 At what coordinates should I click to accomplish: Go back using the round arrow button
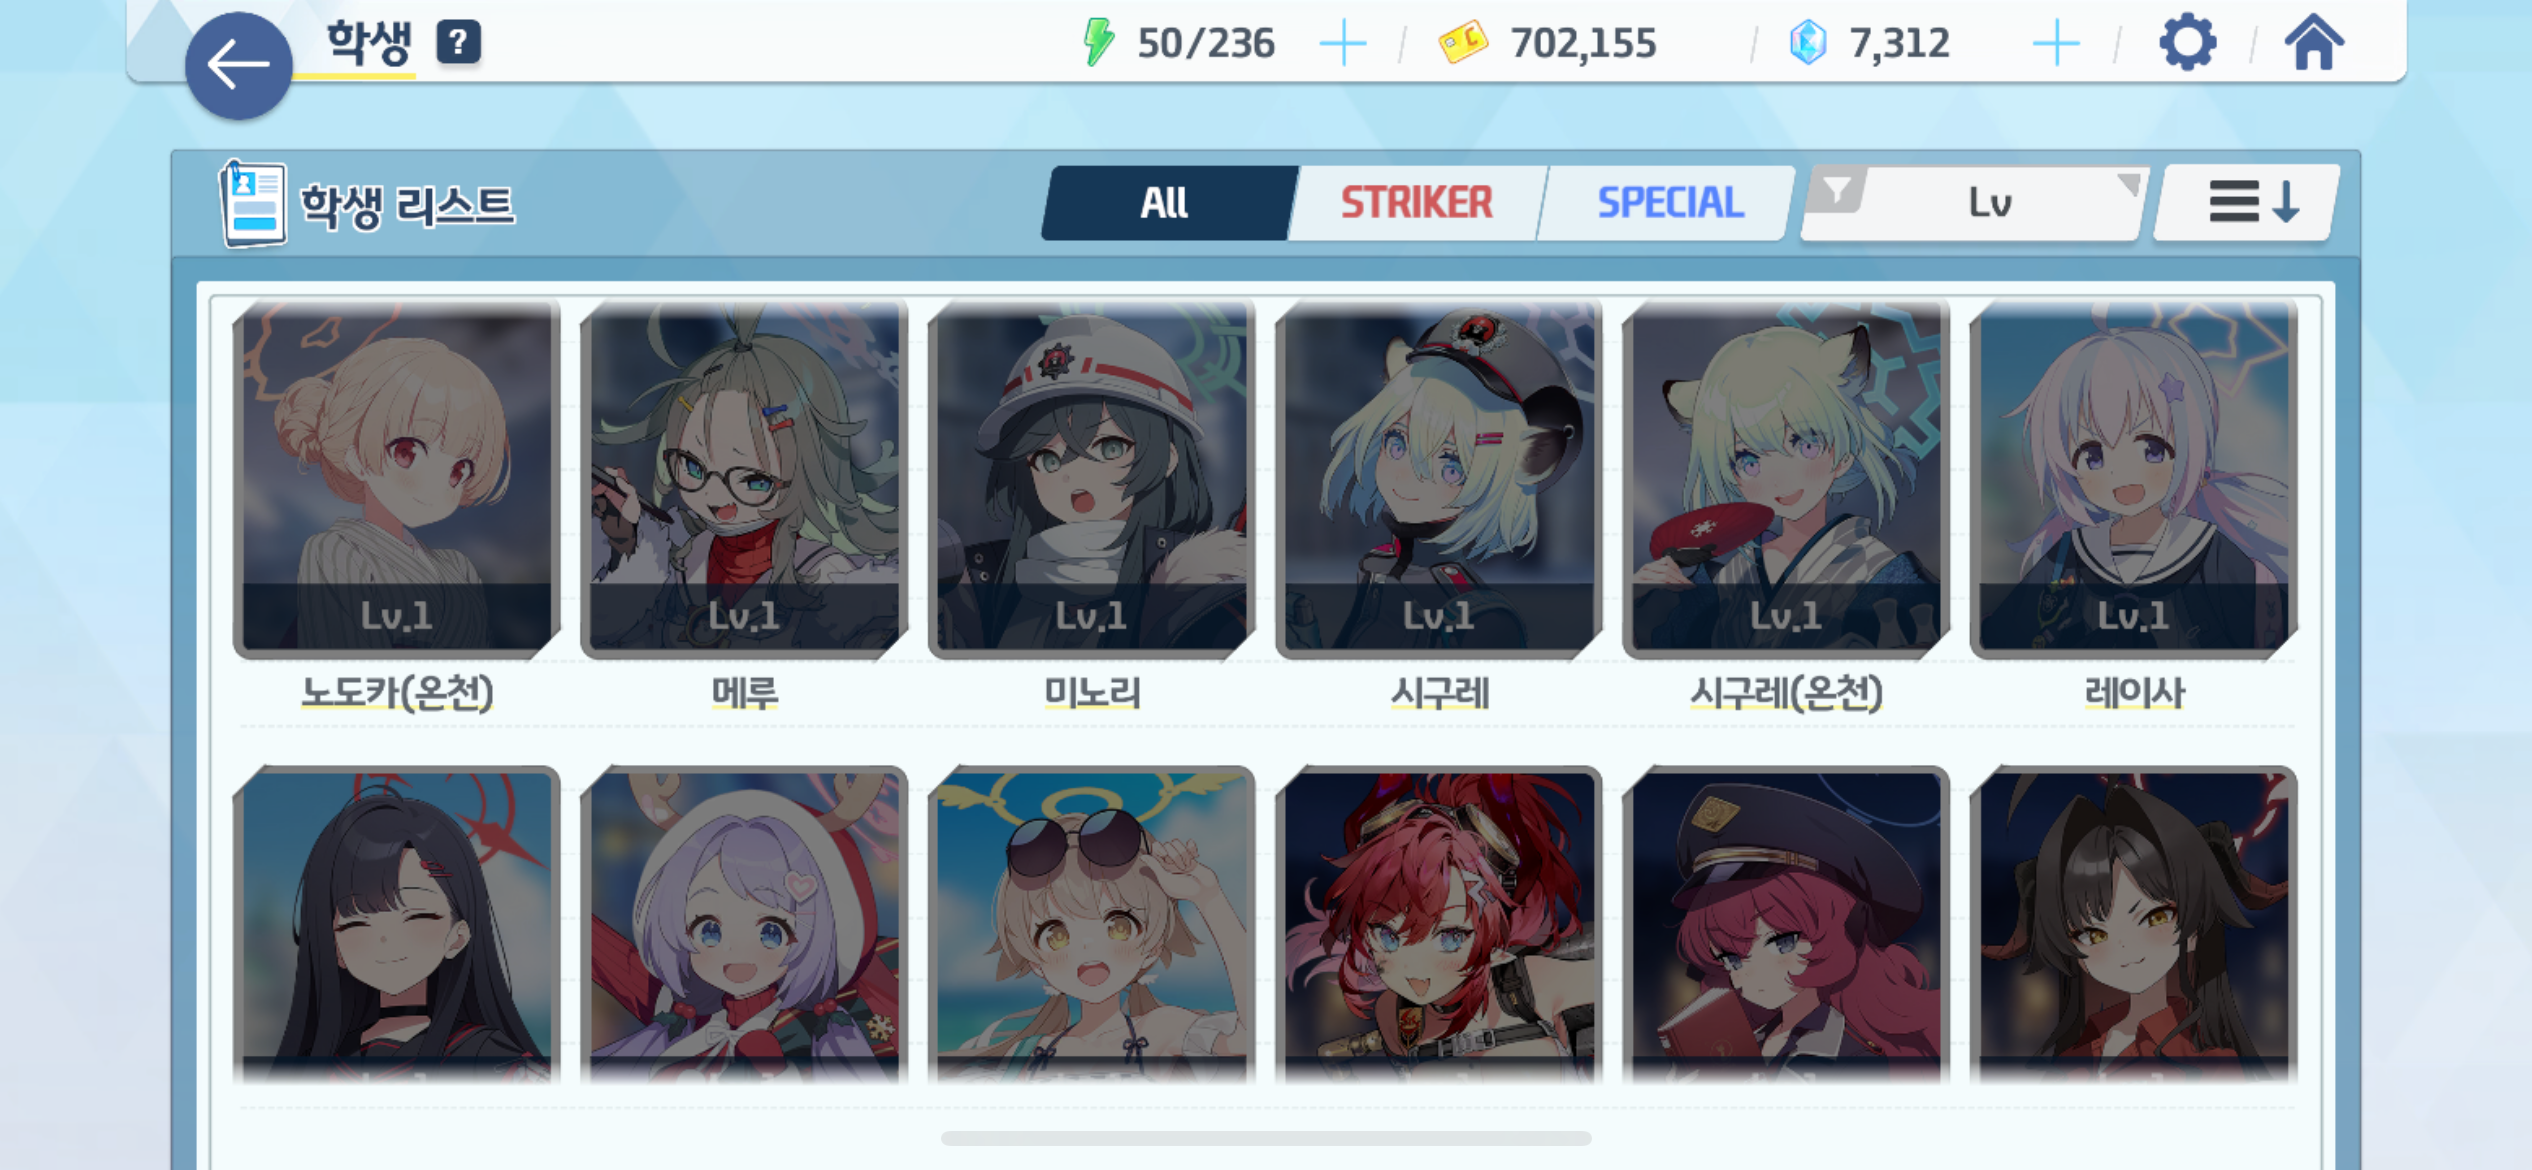pyautogui.click(x=238, y=66)
